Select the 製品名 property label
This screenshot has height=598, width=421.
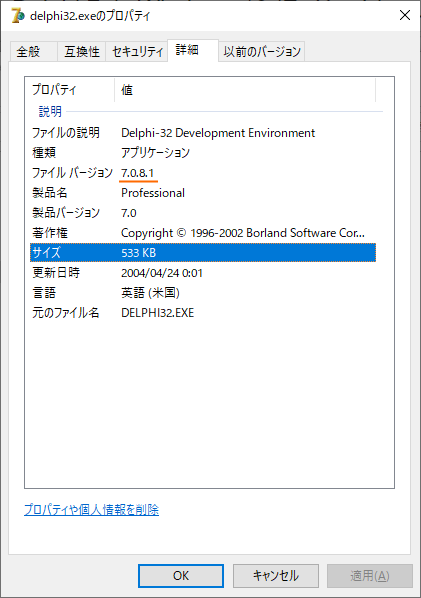point(50,193)
